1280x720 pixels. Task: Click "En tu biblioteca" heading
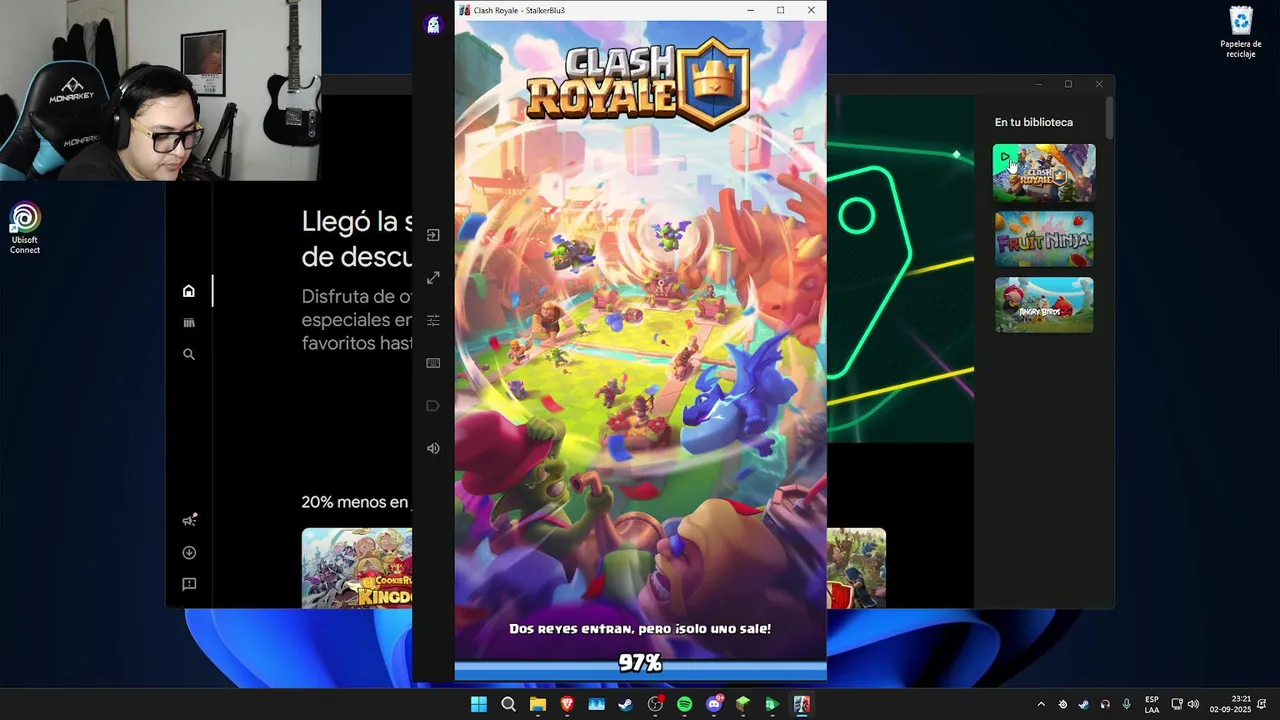[1034, 122]
